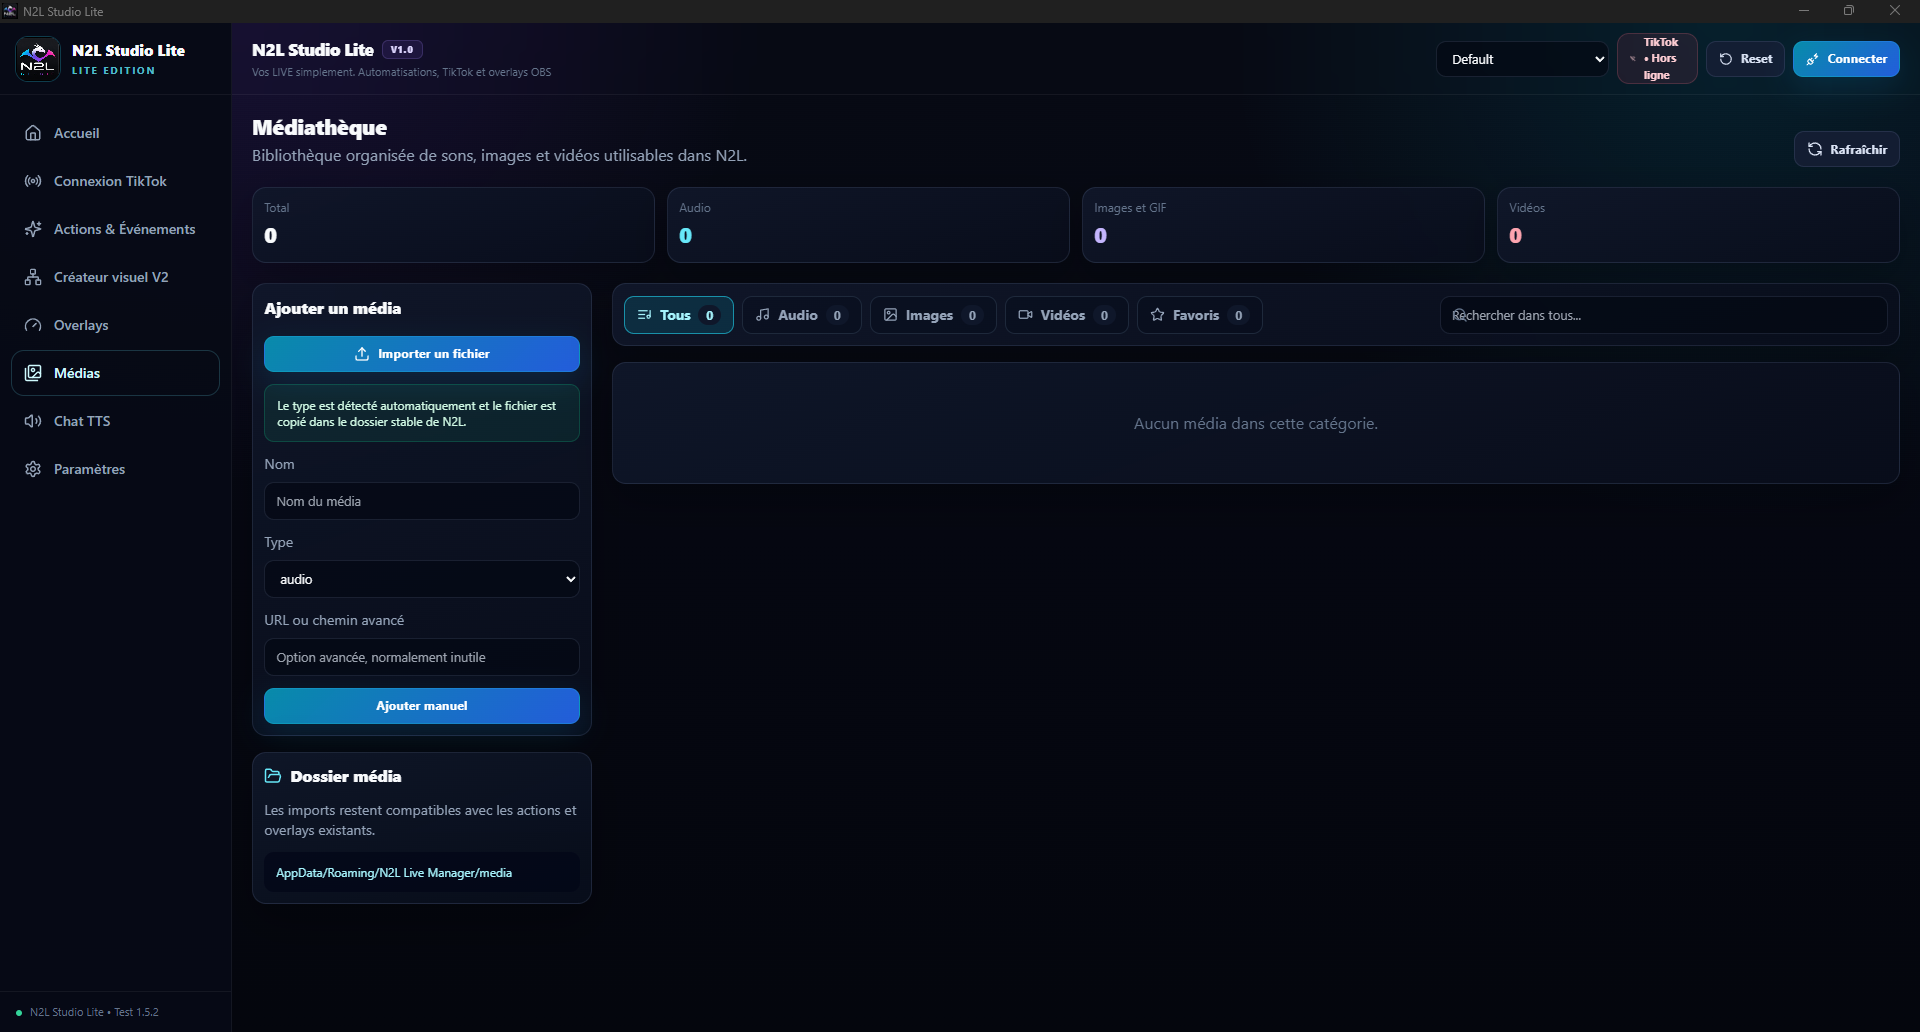Click the folder icon beside Dossier média

273,776
